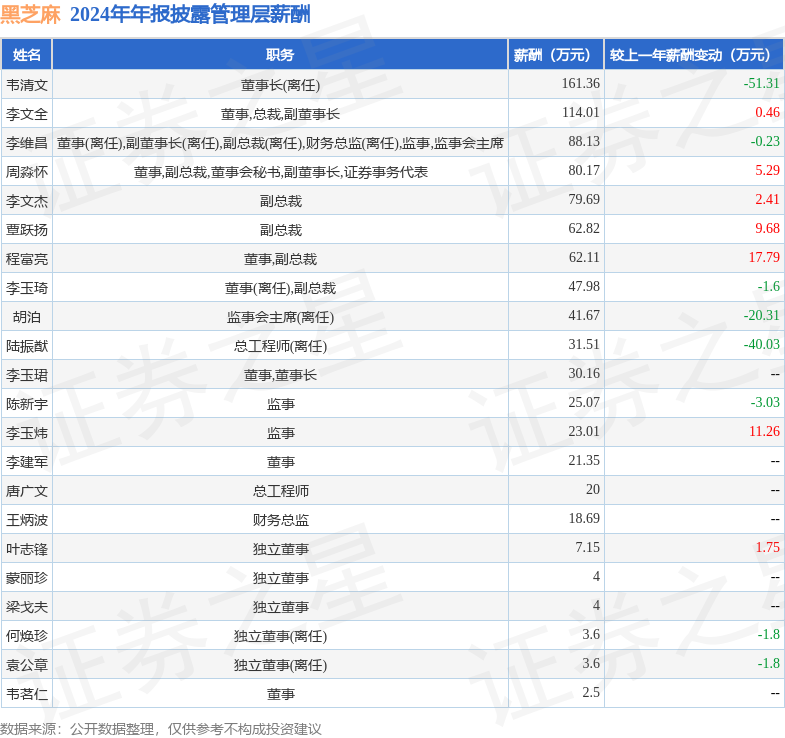Click salary change value 5.29
Viewport: 785px width, 738px height.
[x=767, y=170]
